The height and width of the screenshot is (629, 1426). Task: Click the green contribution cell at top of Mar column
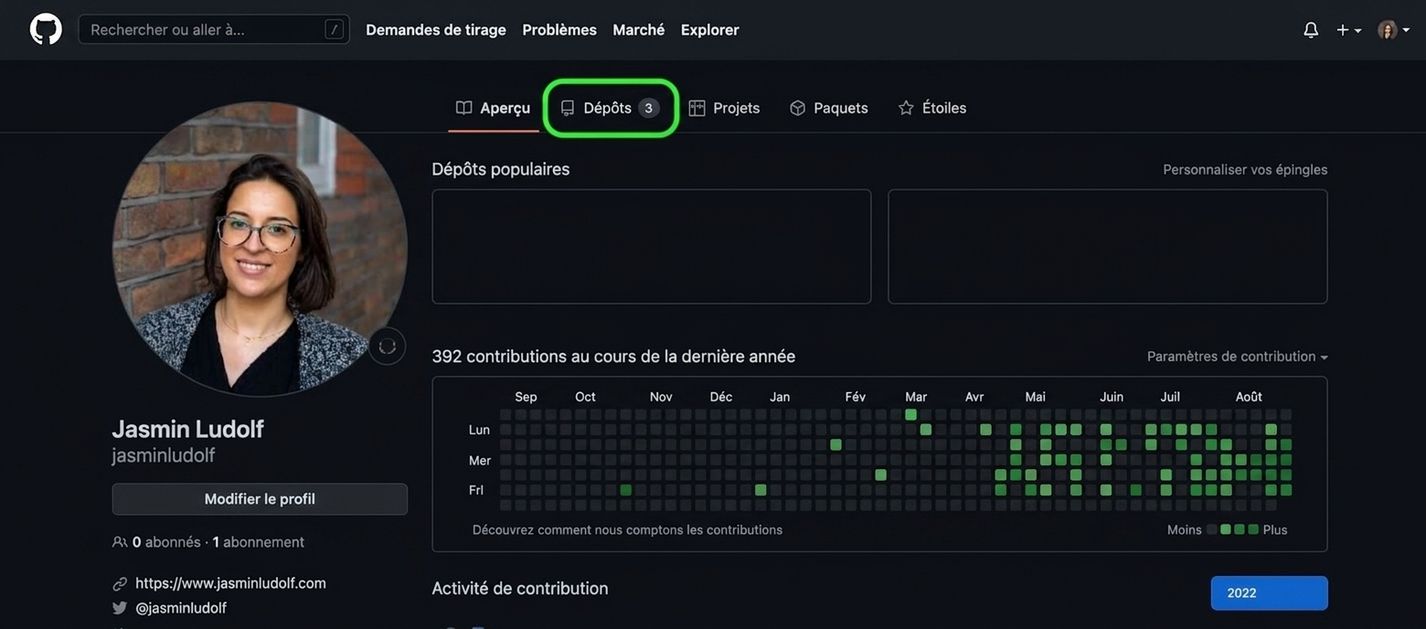click(x=911, y=414)
